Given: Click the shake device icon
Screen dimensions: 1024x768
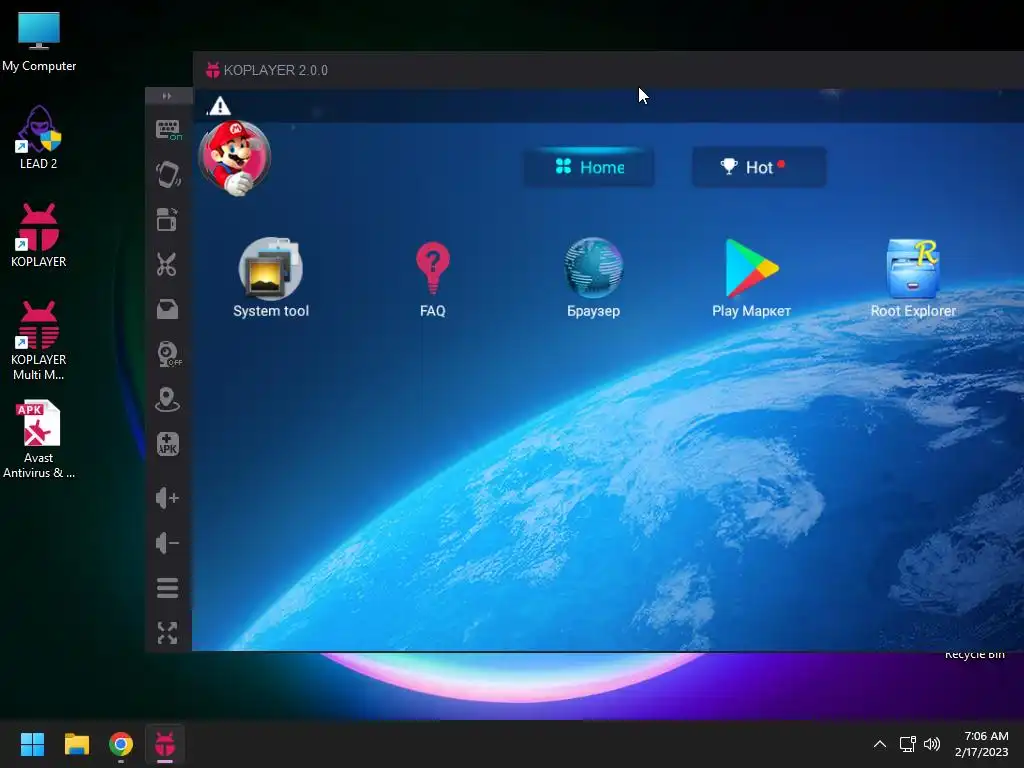Looking at the screenshot, I should tap(168, 175).
